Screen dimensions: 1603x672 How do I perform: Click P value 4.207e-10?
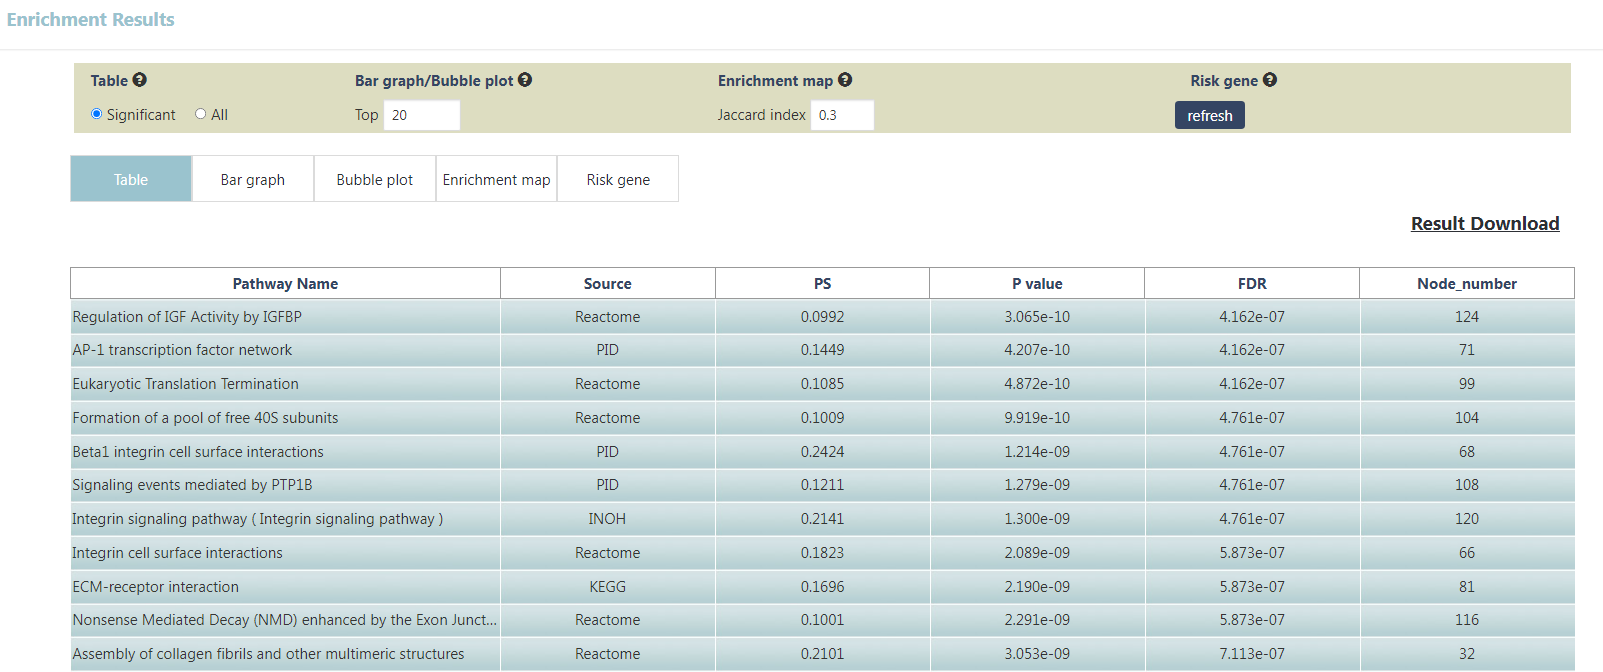(x=1037, y=350)
